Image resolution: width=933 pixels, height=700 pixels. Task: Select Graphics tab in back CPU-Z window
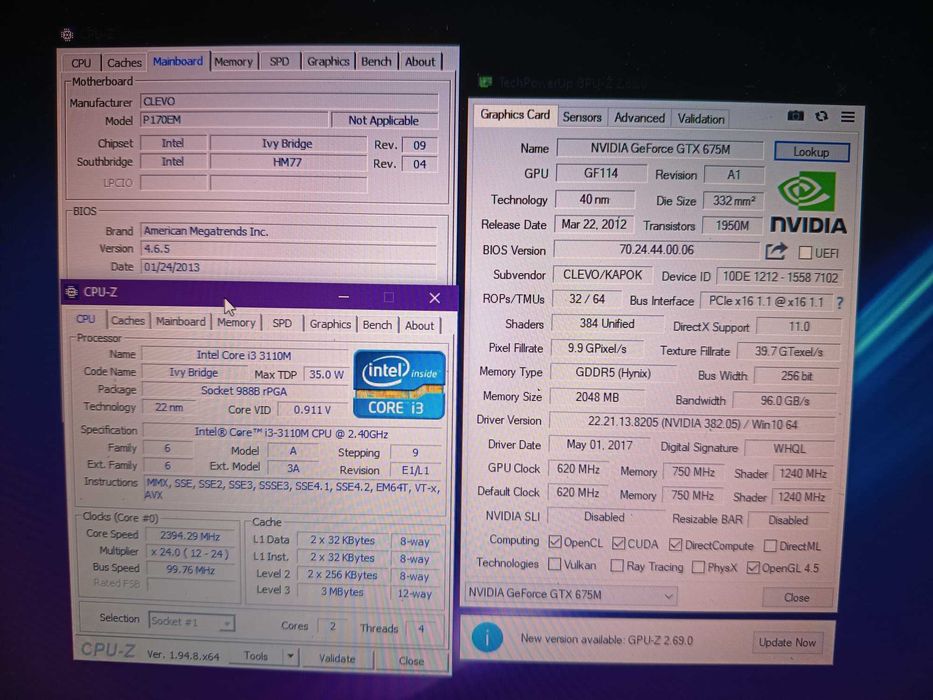pyautogui.click(x=328, y=61)
